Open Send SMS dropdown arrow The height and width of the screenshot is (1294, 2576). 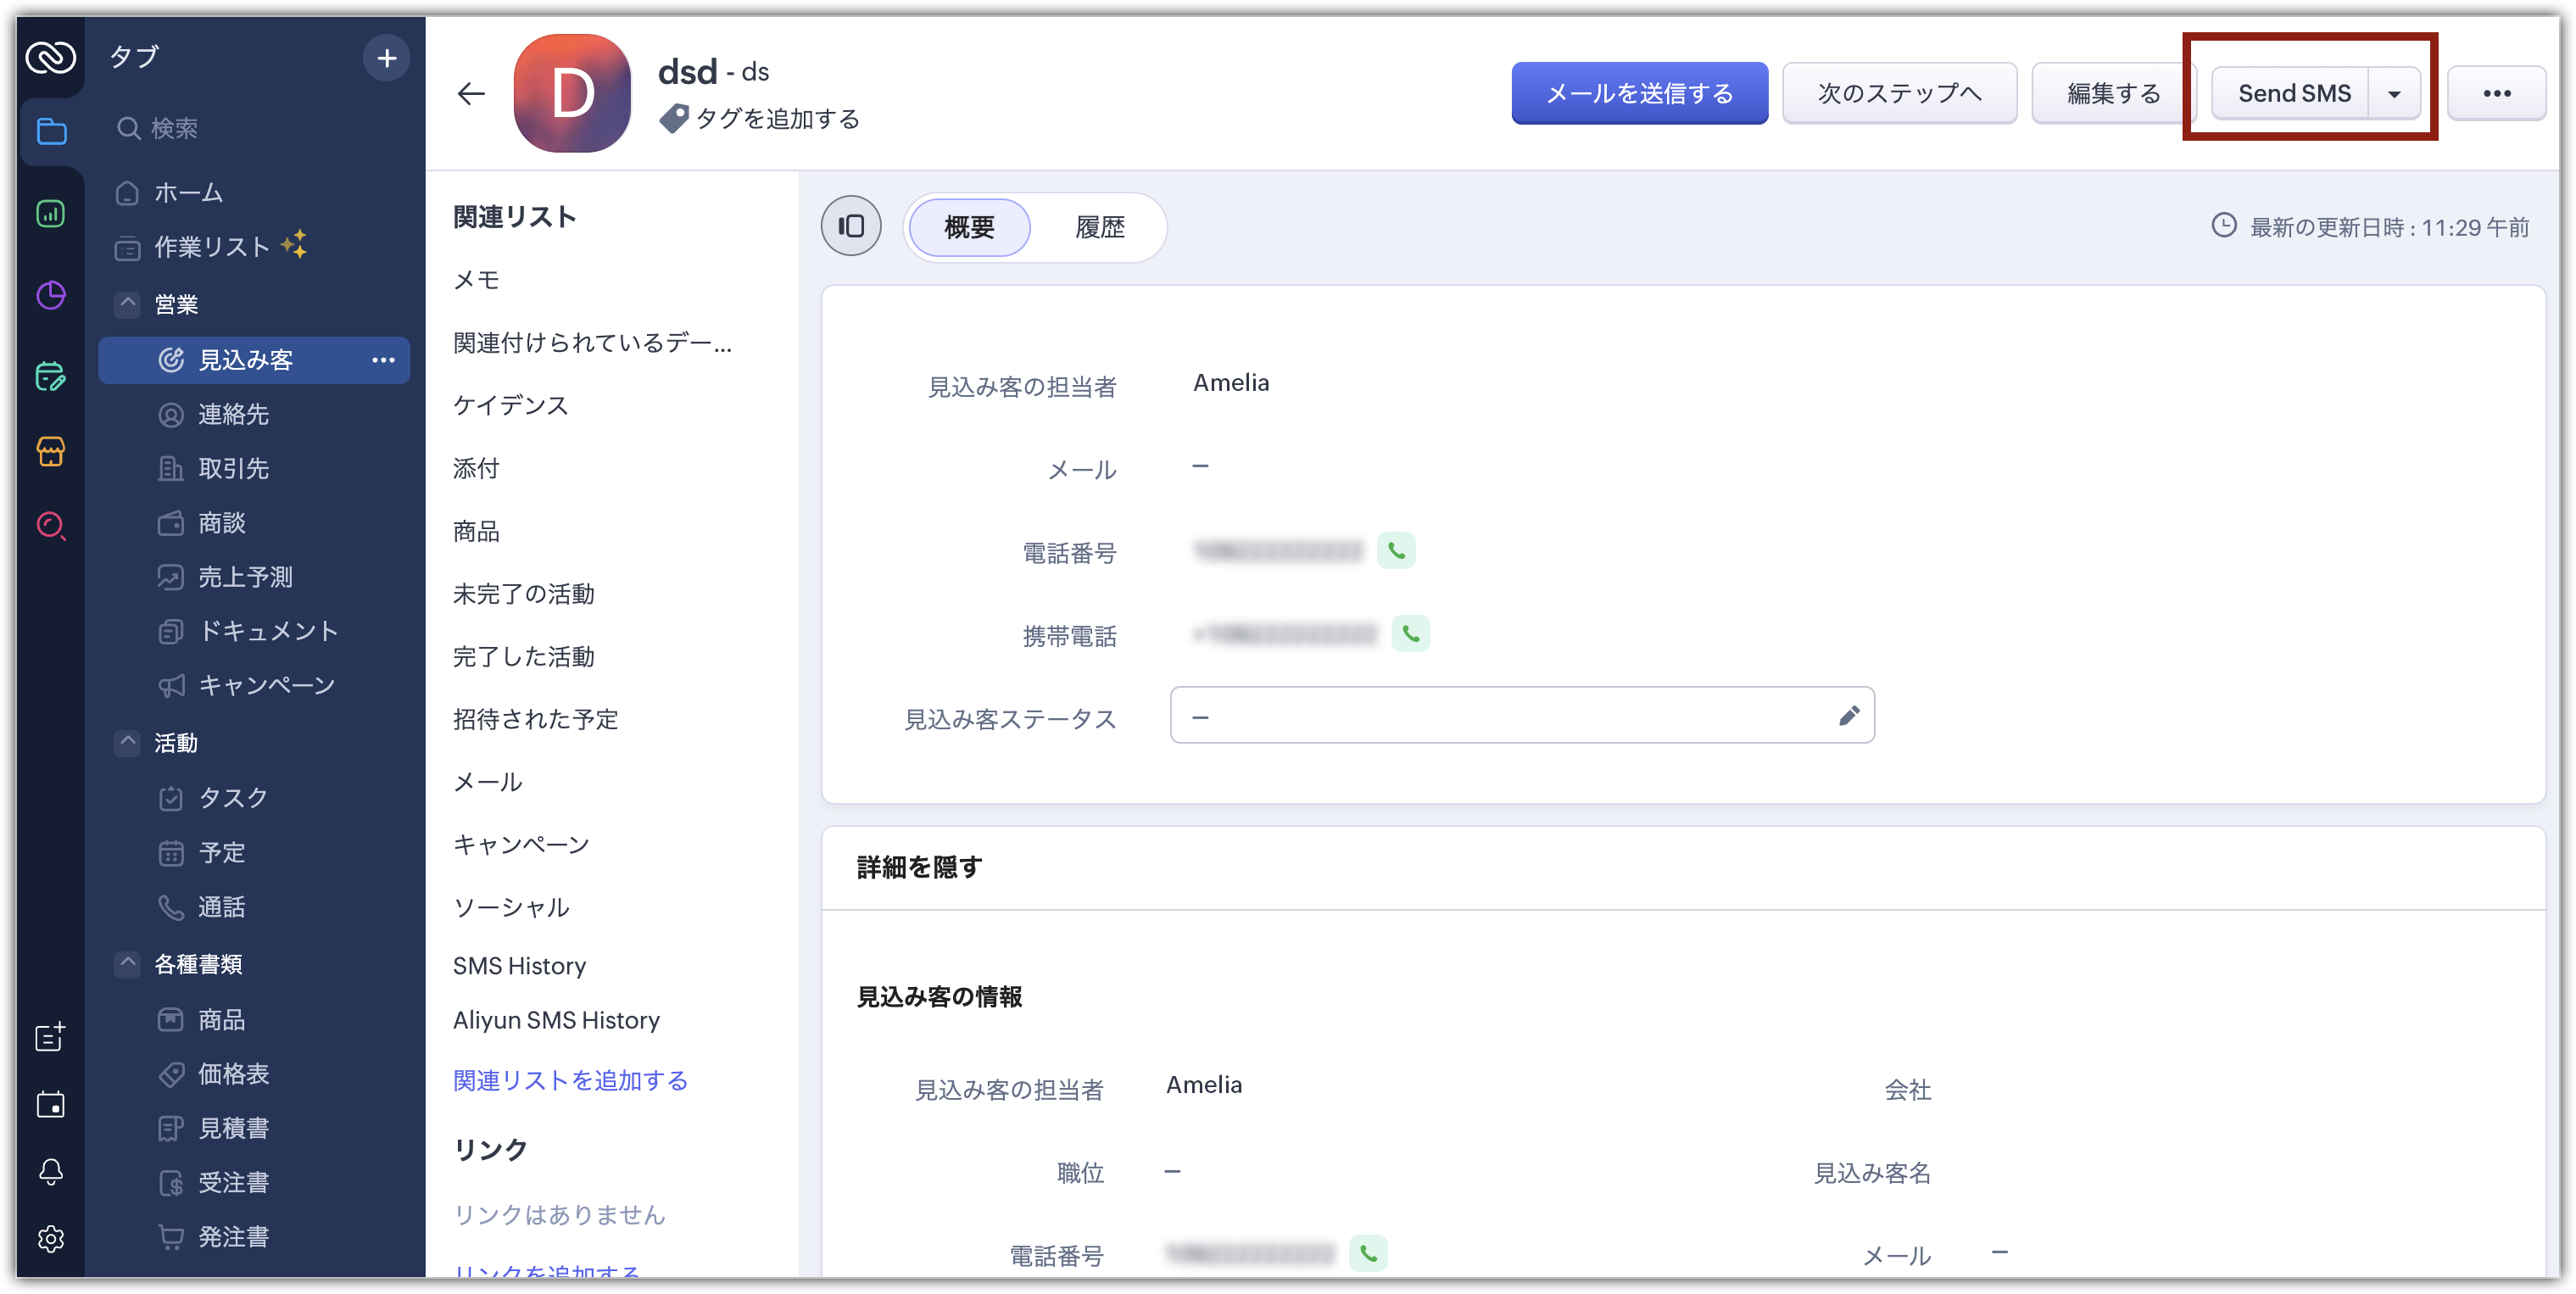coord(2394,94)
